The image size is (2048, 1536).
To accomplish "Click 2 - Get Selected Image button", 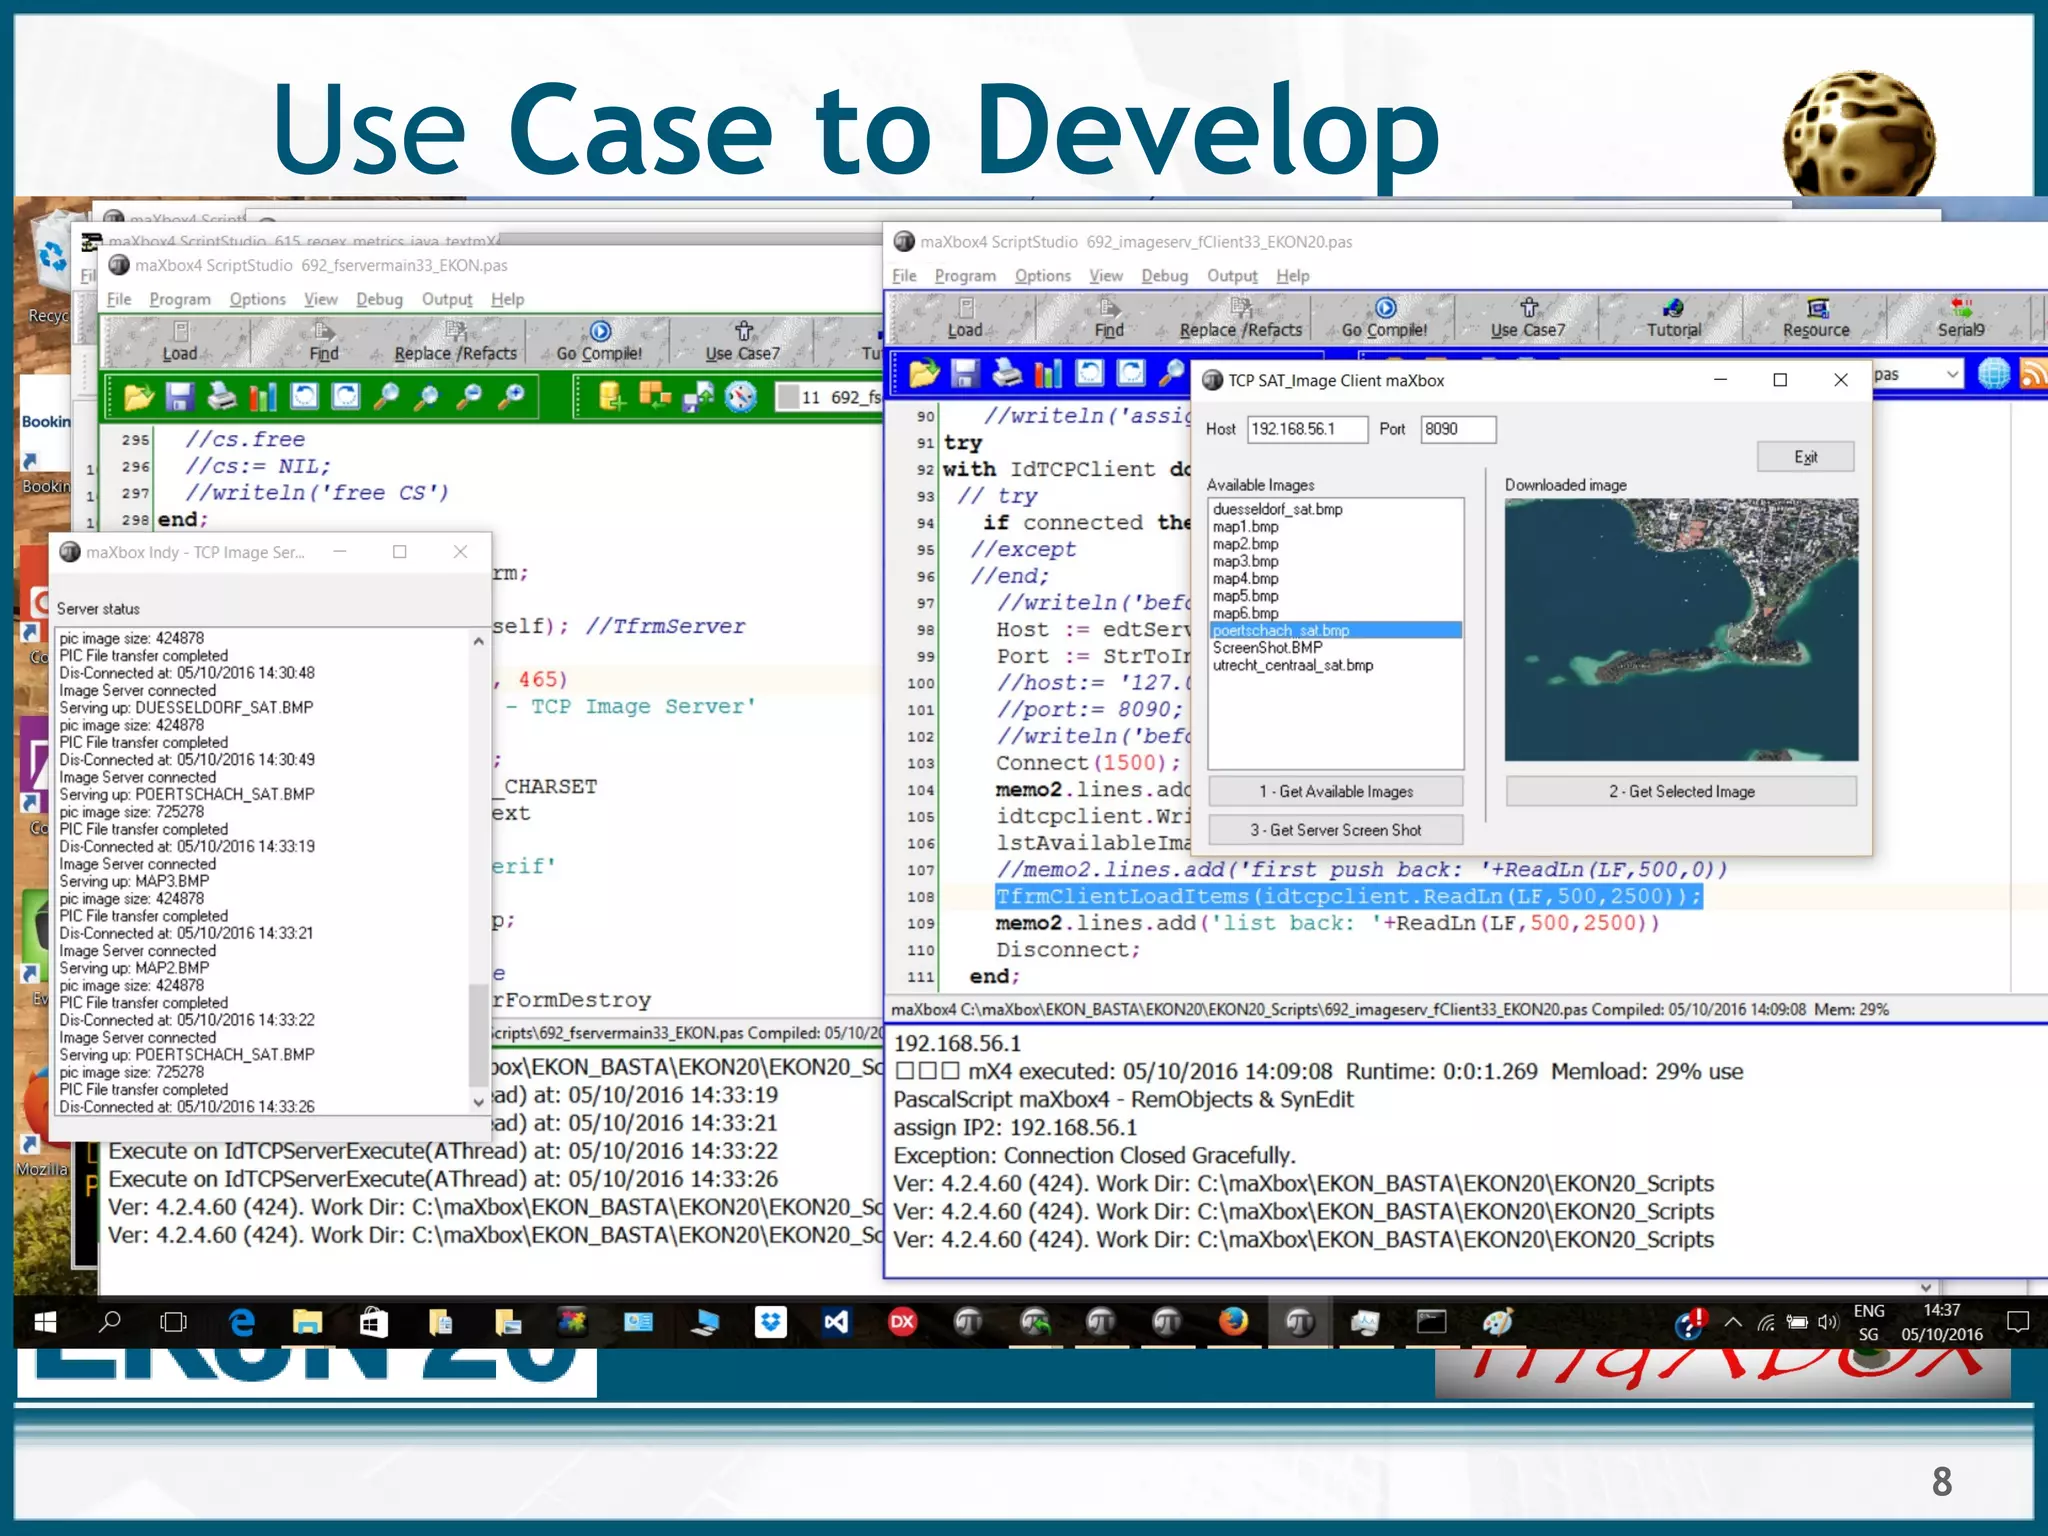I will tap(1681, 791).
